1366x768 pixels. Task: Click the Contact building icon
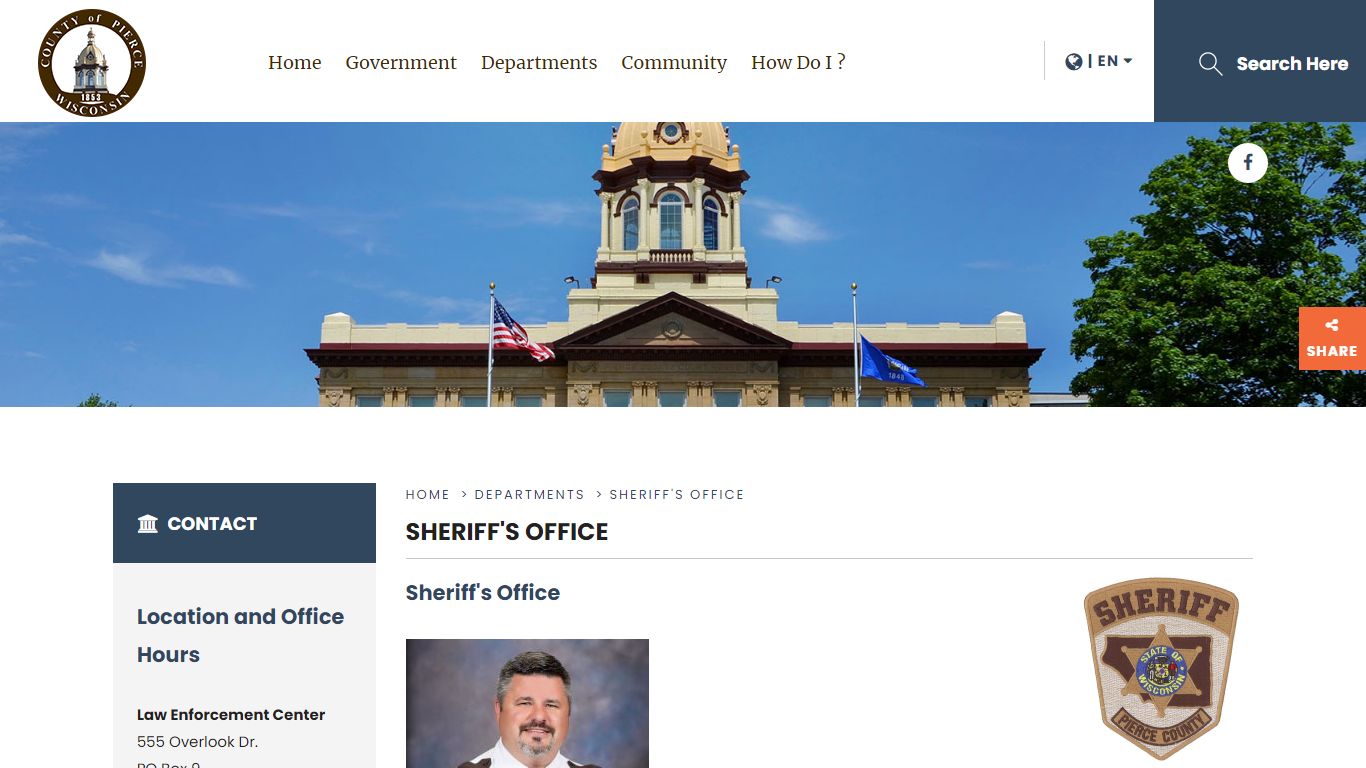point(148,524)
